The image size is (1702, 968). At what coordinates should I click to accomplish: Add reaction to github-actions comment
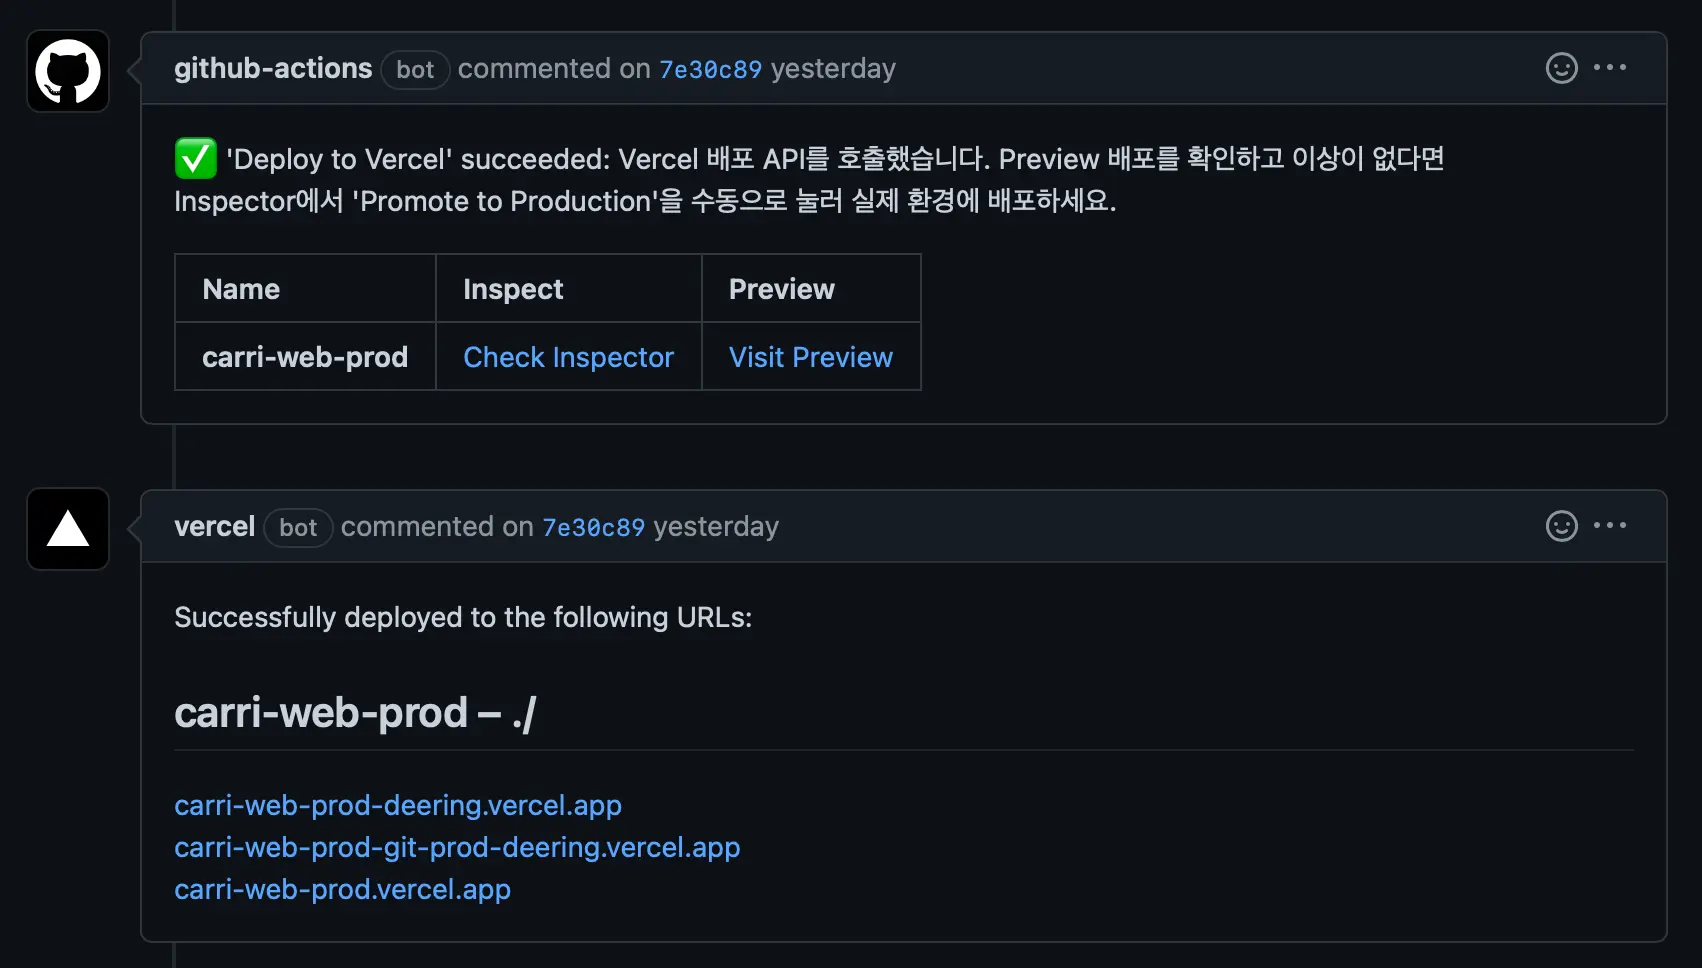tap(1561, 68)
